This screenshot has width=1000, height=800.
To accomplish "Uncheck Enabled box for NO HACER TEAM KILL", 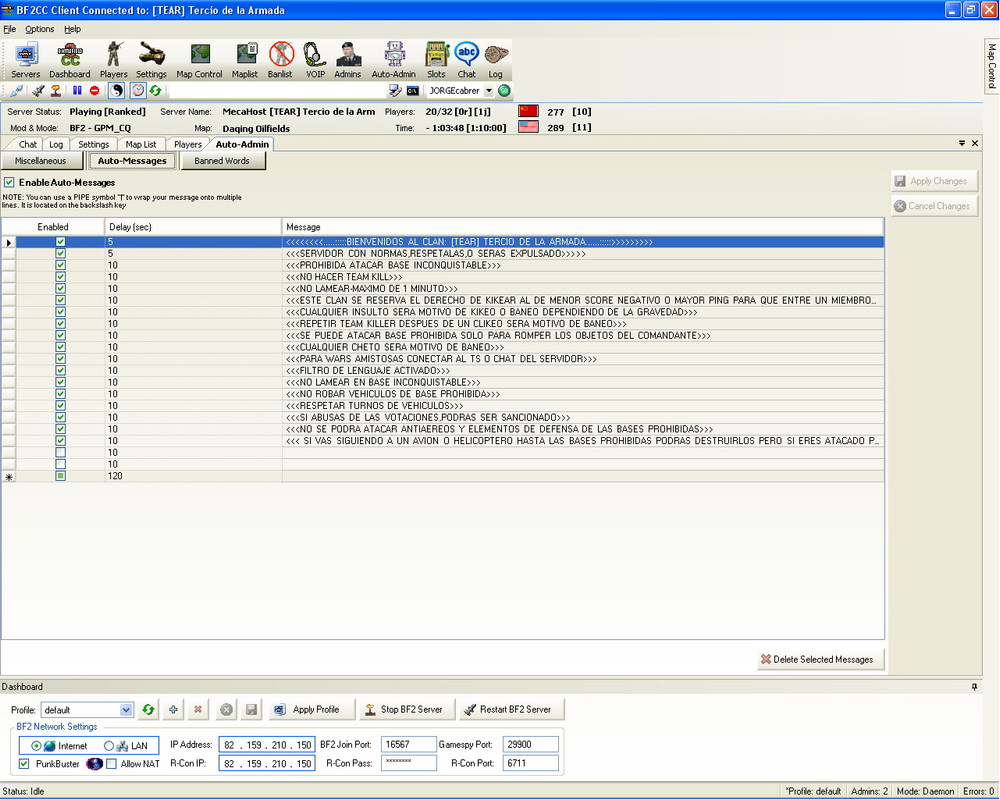I will point(61,277).
